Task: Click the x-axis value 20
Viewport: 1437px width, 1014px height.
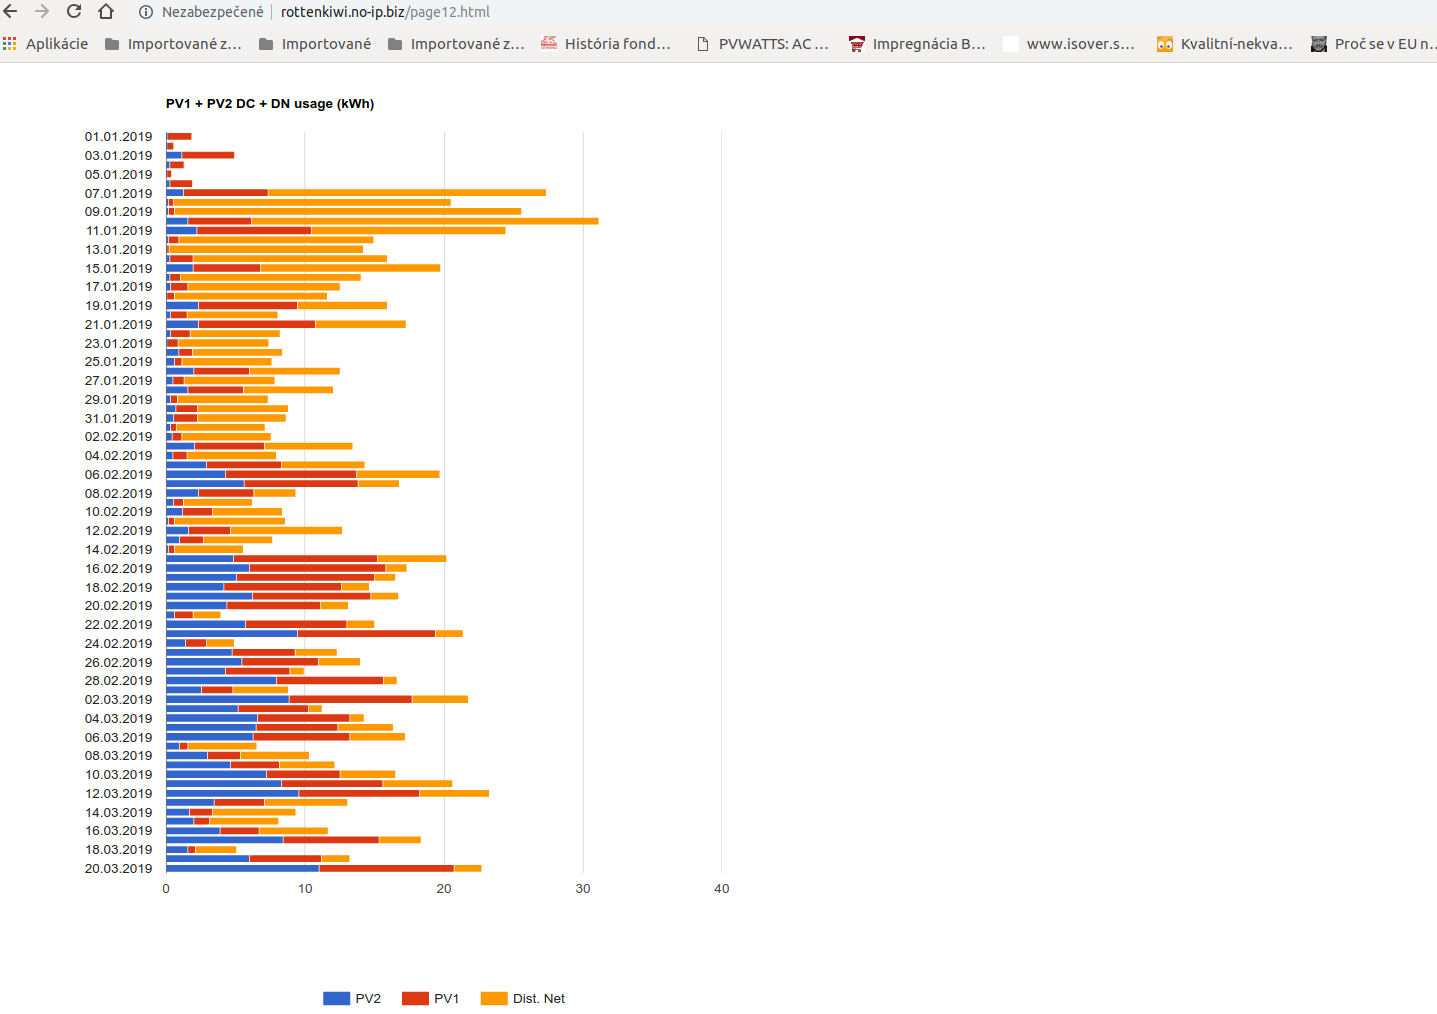Action: (444, 889)
